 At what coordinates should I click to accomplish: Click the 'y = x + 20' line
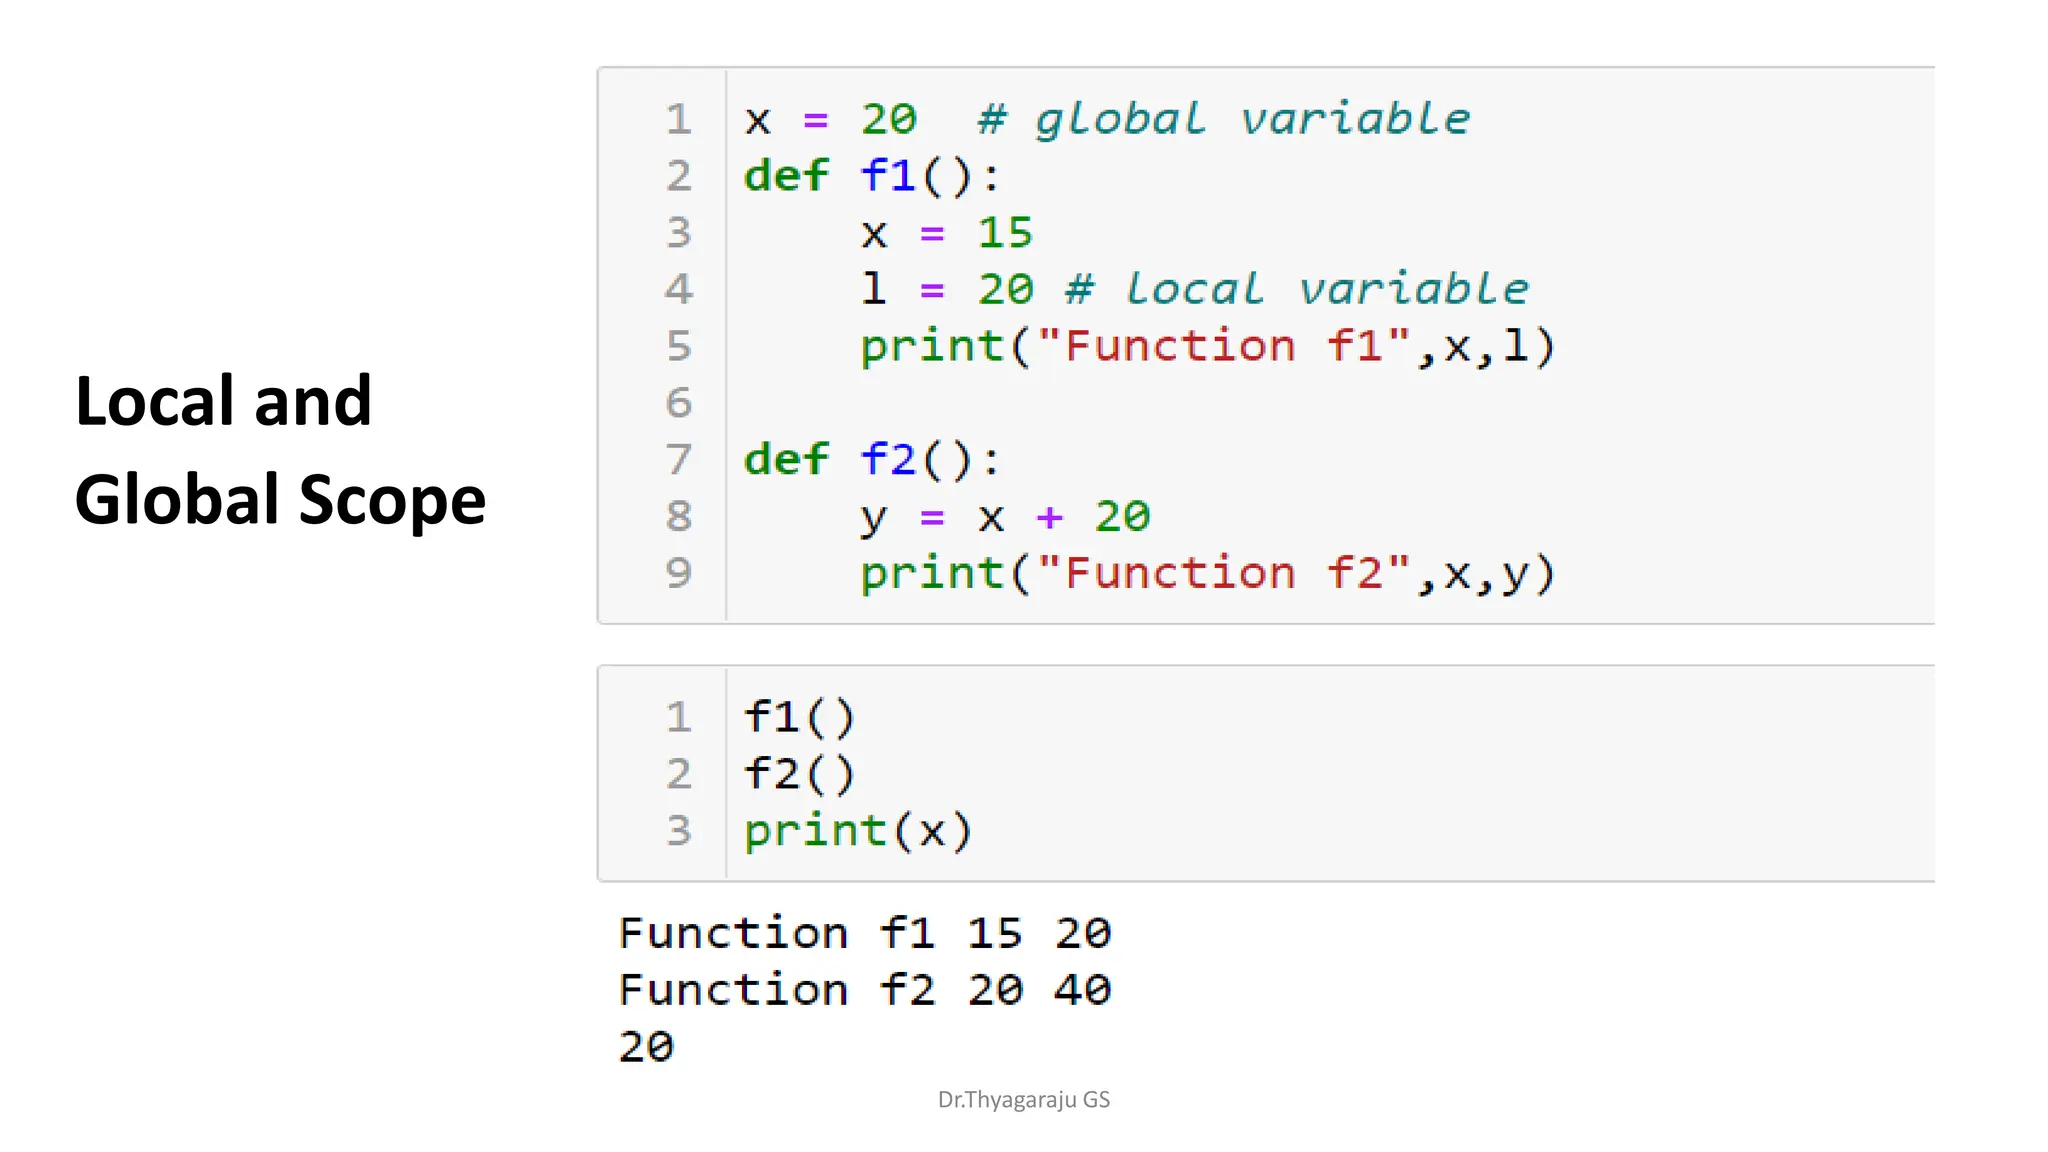[1005, 517]
